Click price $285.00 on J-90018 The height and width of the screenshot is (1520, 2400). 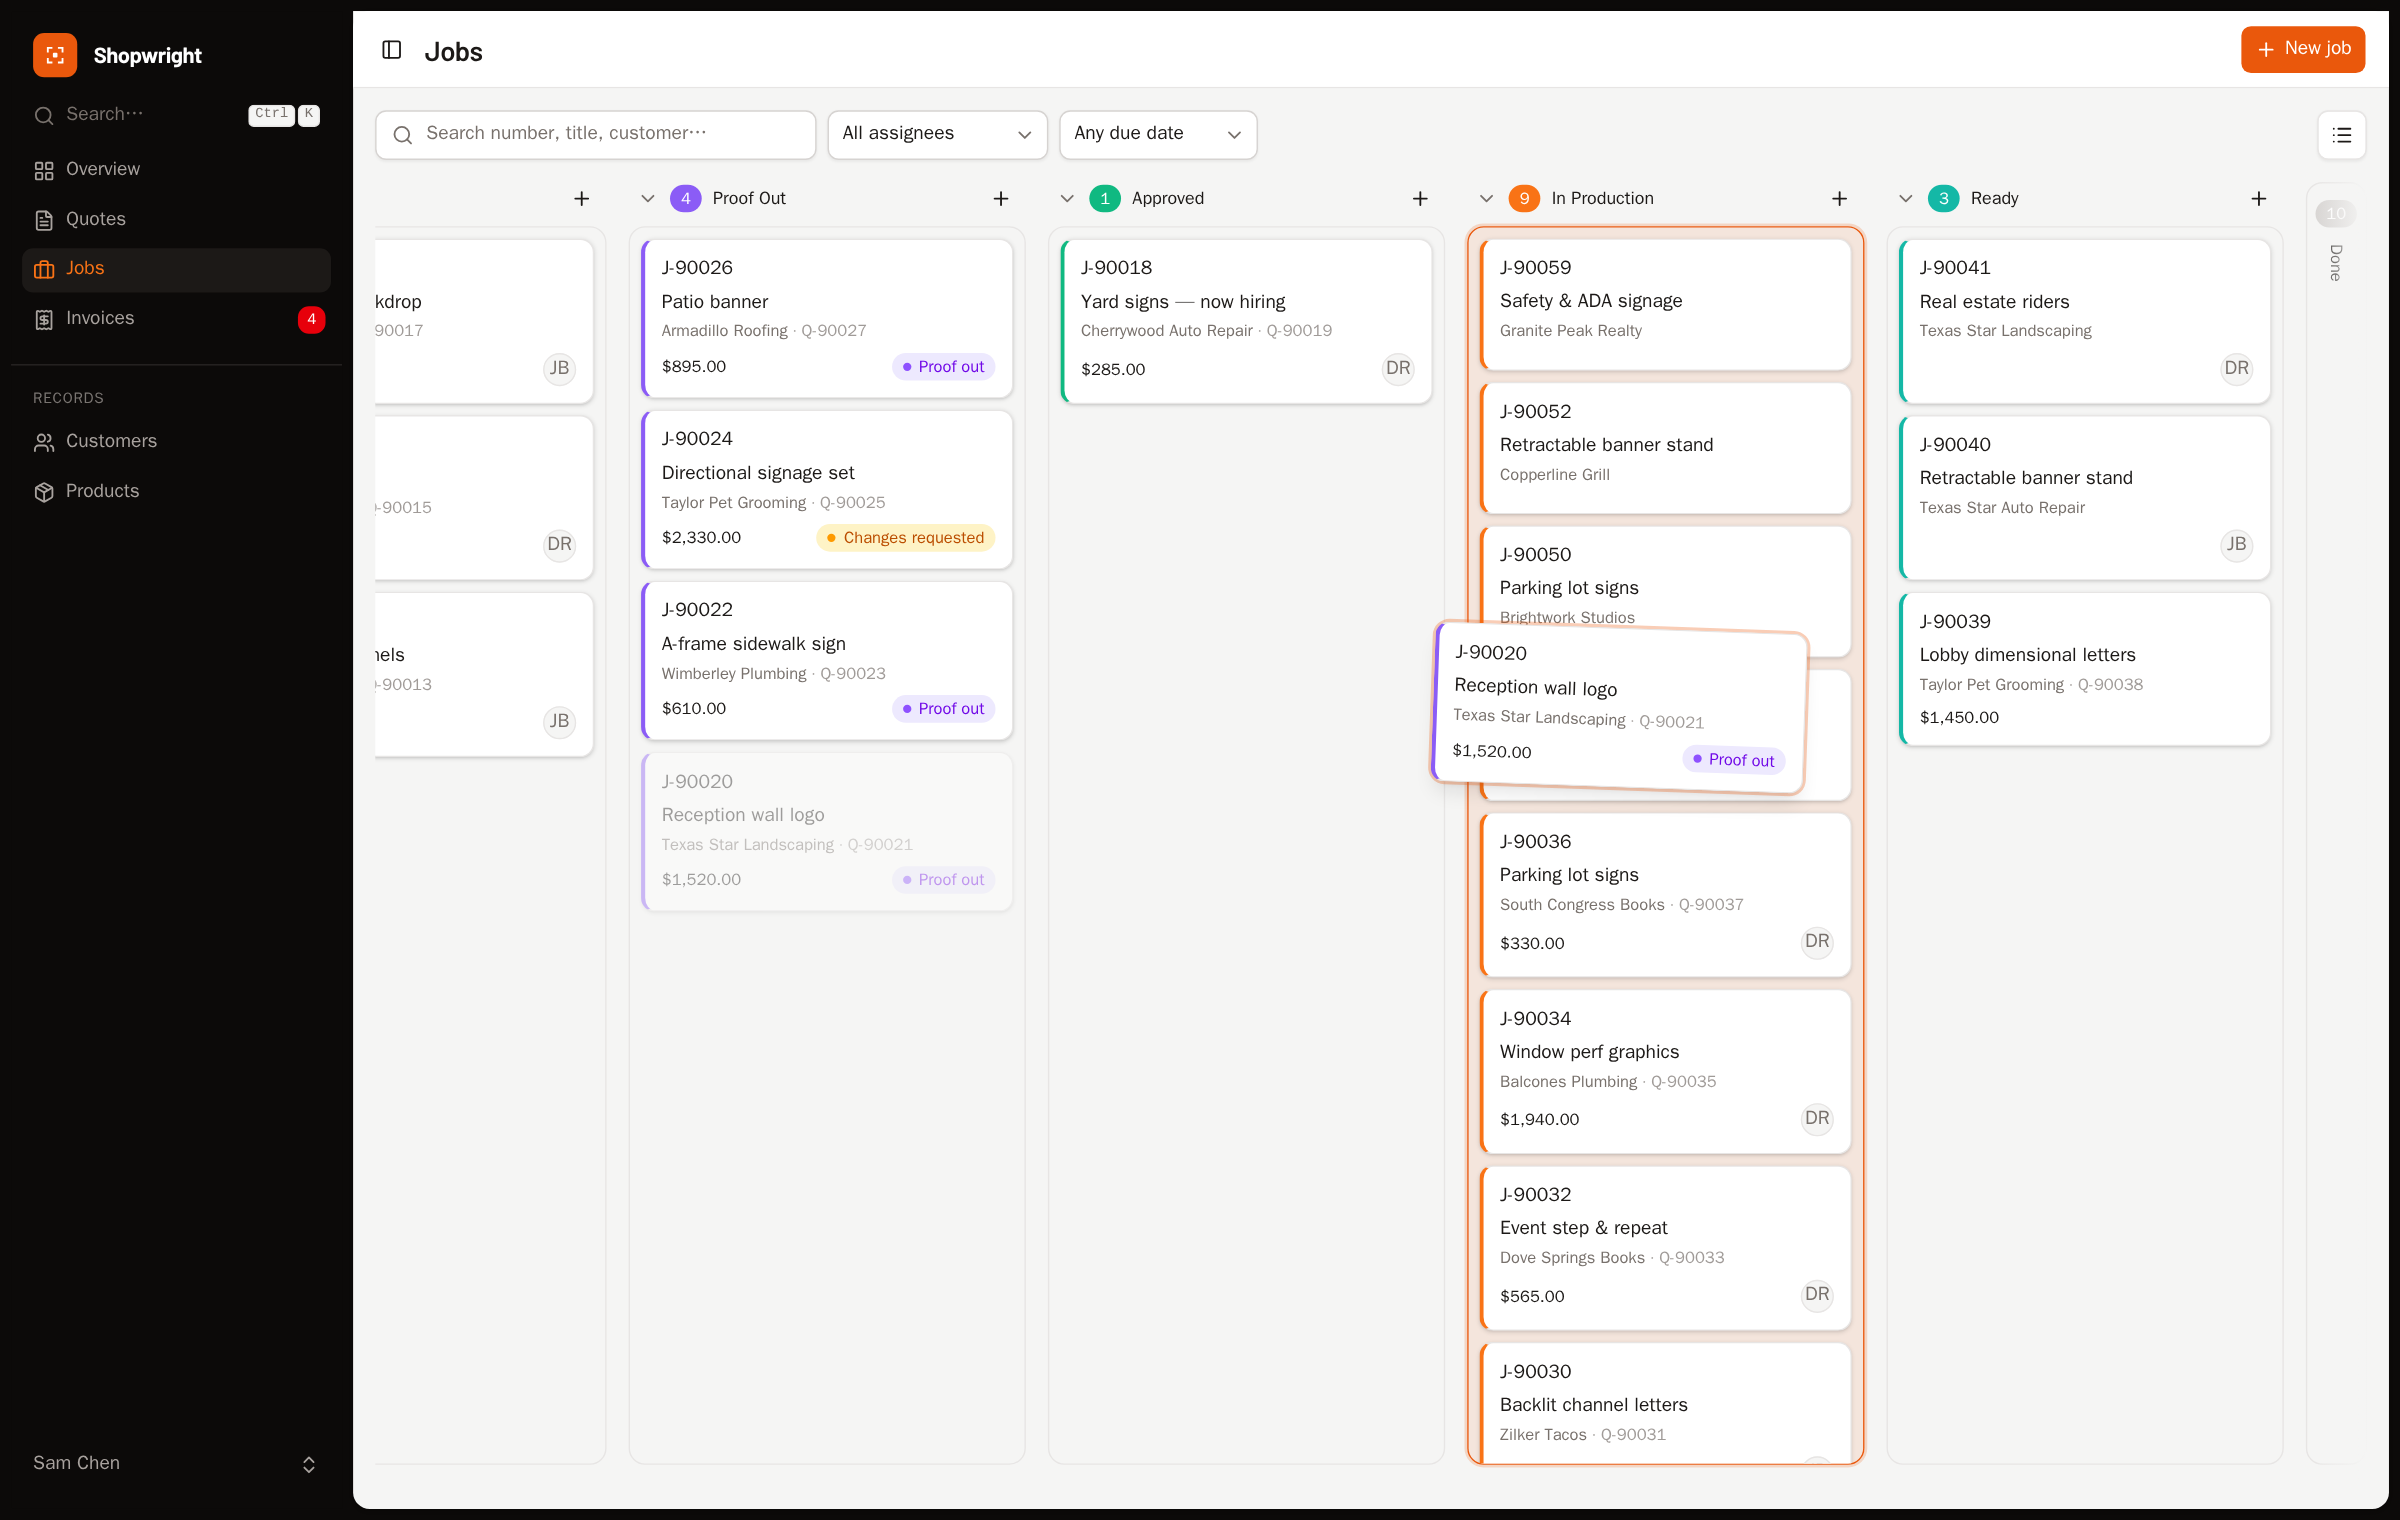pyautogui.click(x=1113, y=370)
